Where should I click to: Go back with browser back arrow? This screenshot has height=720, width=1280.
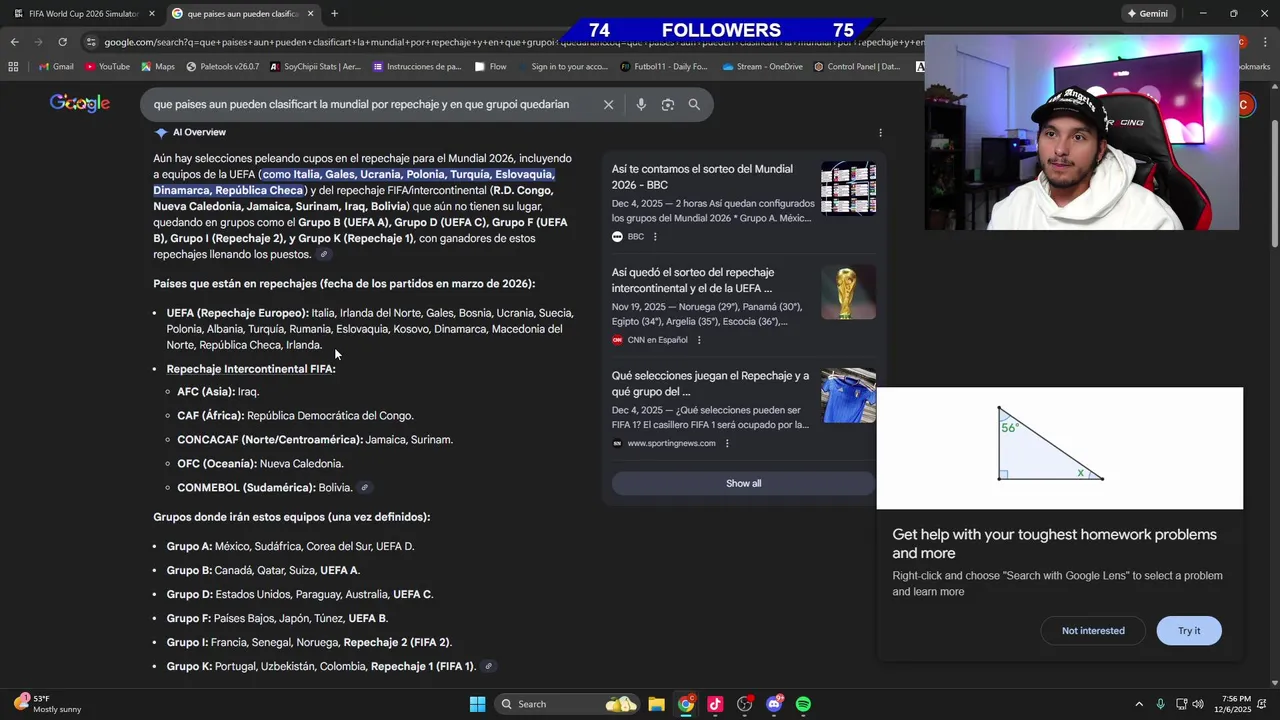click(14, 42)
